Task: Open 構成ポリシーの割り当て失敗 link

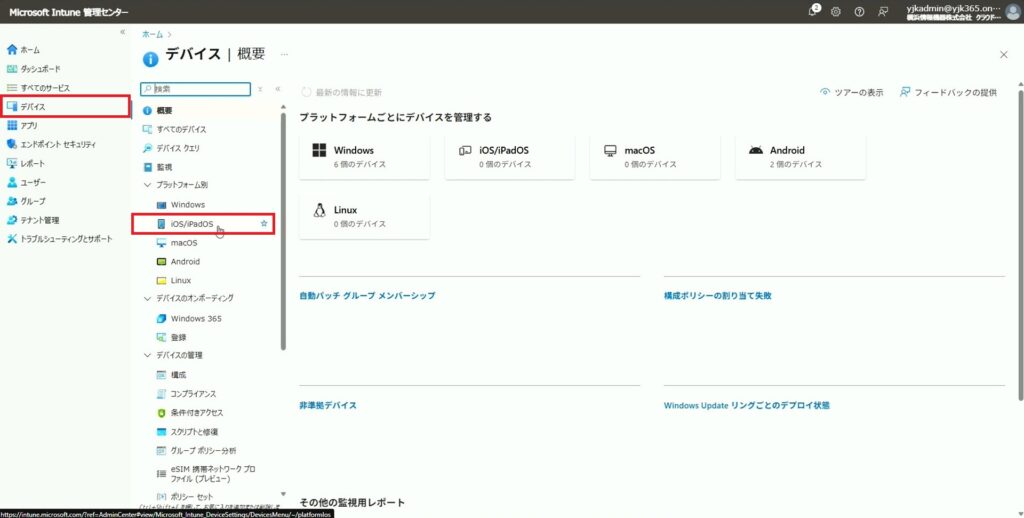Action: [718, 295]
